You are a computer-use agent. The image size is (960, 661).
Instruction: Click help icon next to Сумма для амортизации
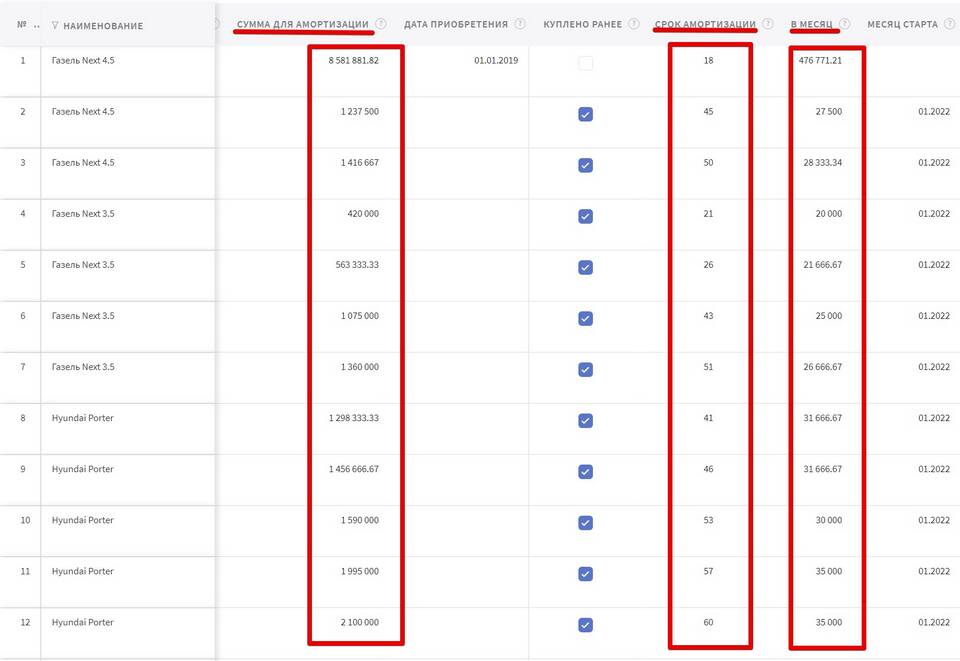(381, 24)
